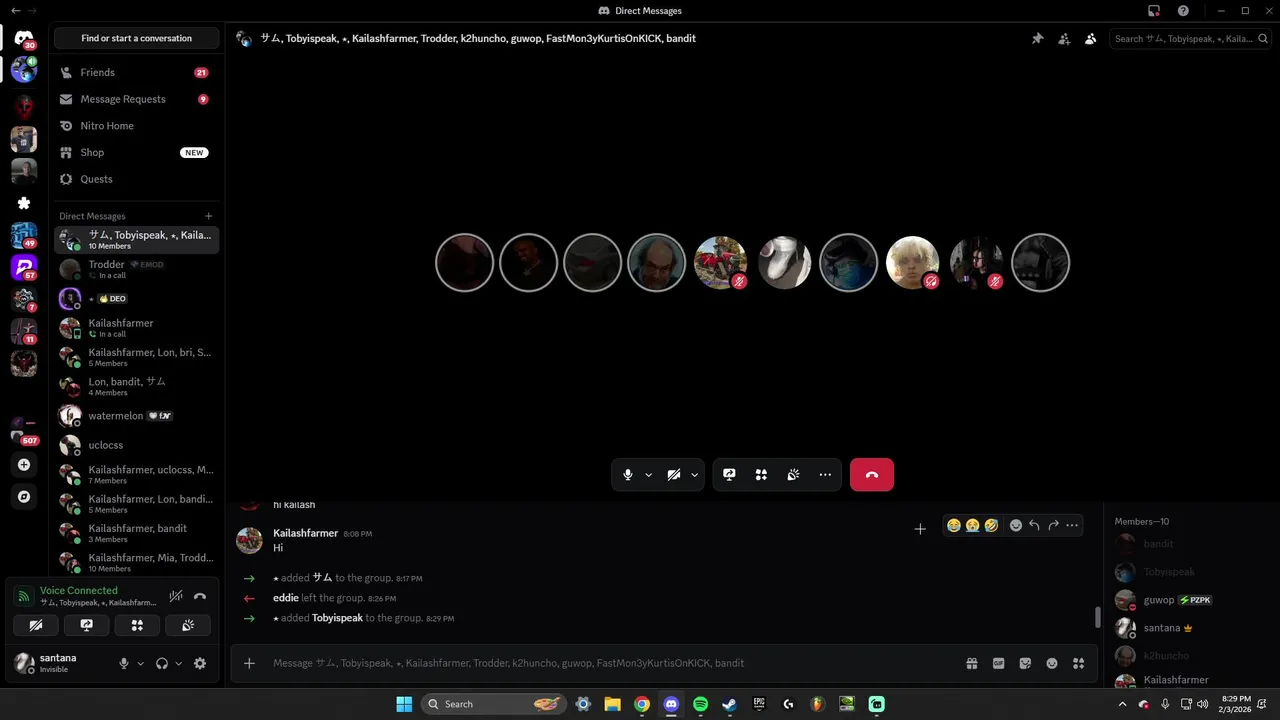
Task: Mute microphone in the call control bar
Action: tap(628, 475)
